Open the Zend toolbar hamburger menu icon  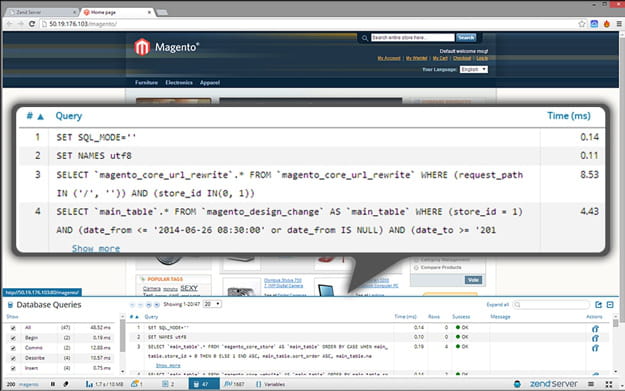(591, 384)
